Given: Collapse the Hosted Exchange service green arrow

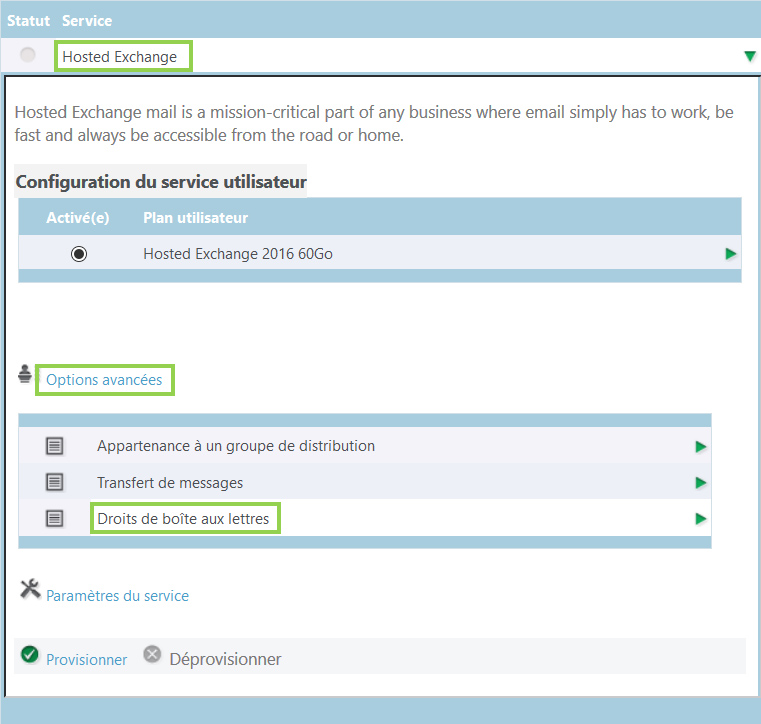Looking at the screenshot, I should point(750,56).
